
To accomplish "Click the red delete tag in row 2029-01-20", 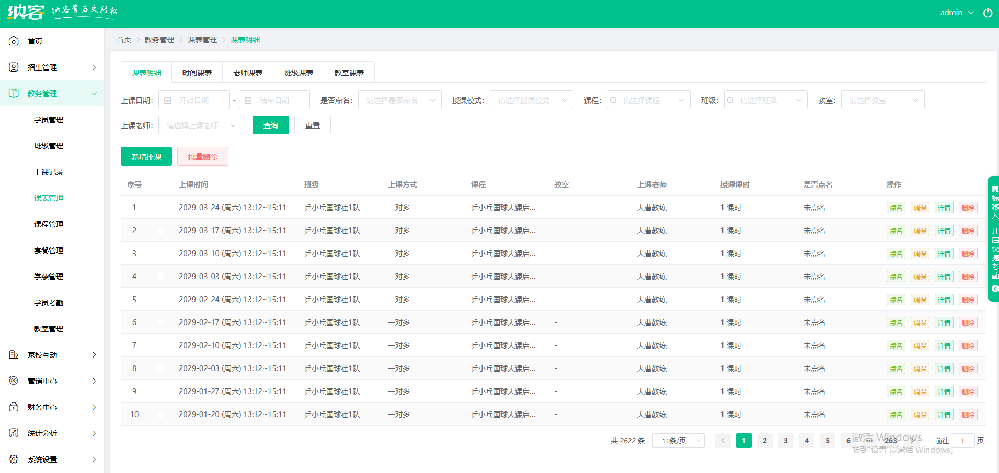I will click(x=968, y=414).
